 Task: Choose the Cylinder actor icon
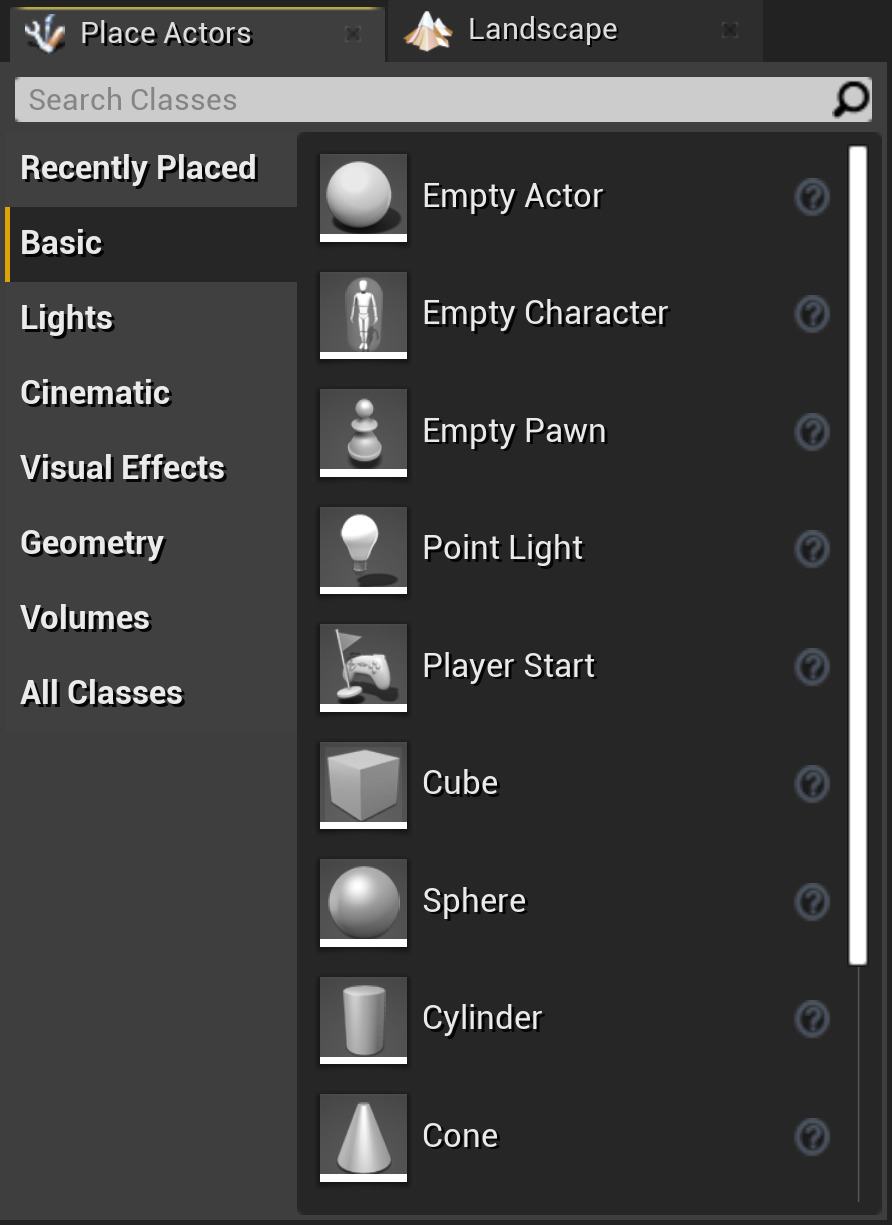tap(362, 1020)
